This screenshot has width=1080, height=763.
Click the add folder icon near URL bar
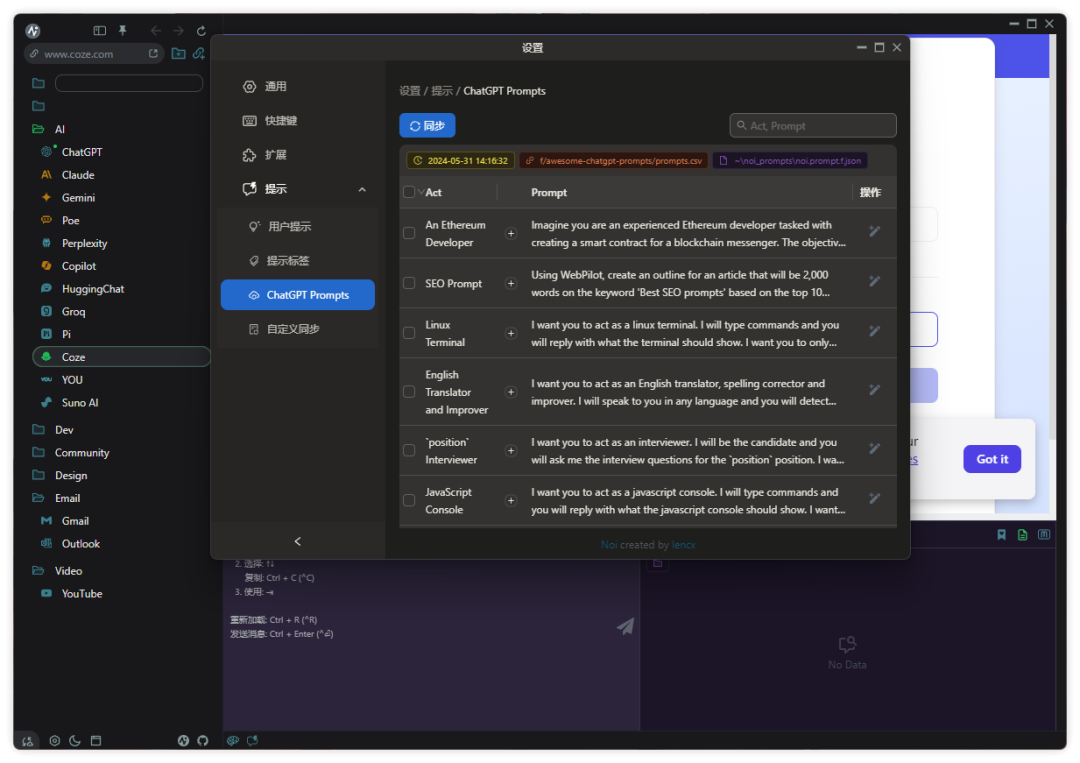click(x=178, y=53)
